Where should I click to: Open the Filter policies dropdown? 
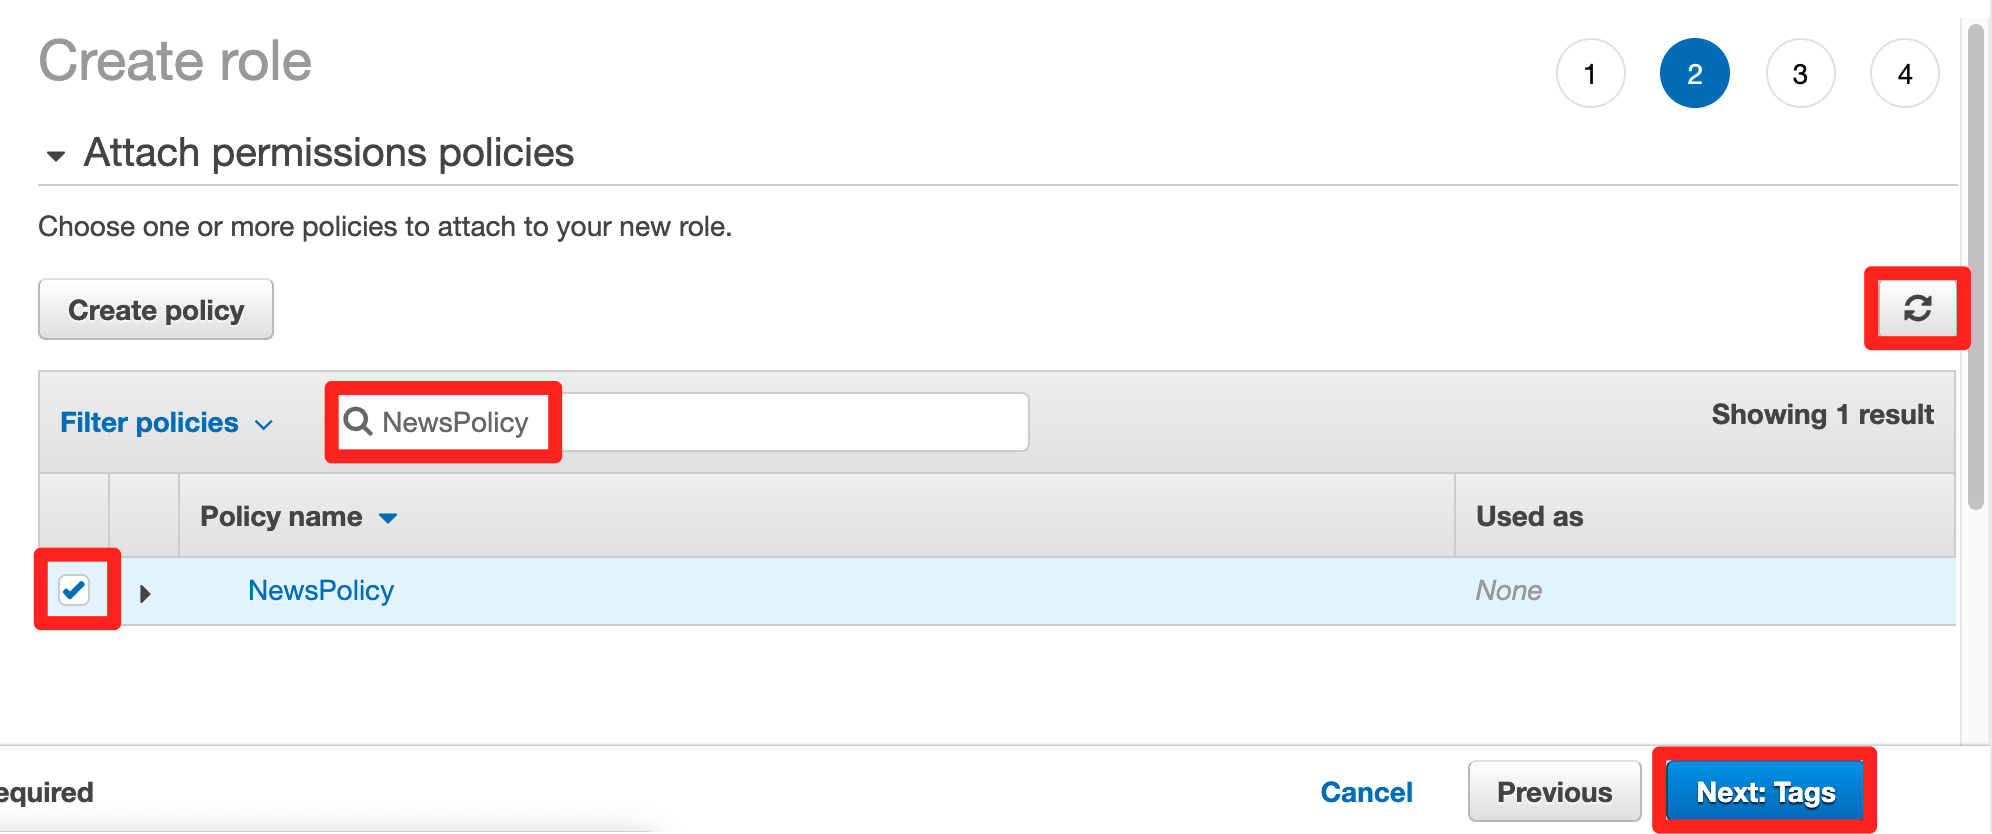coord(166,422)
